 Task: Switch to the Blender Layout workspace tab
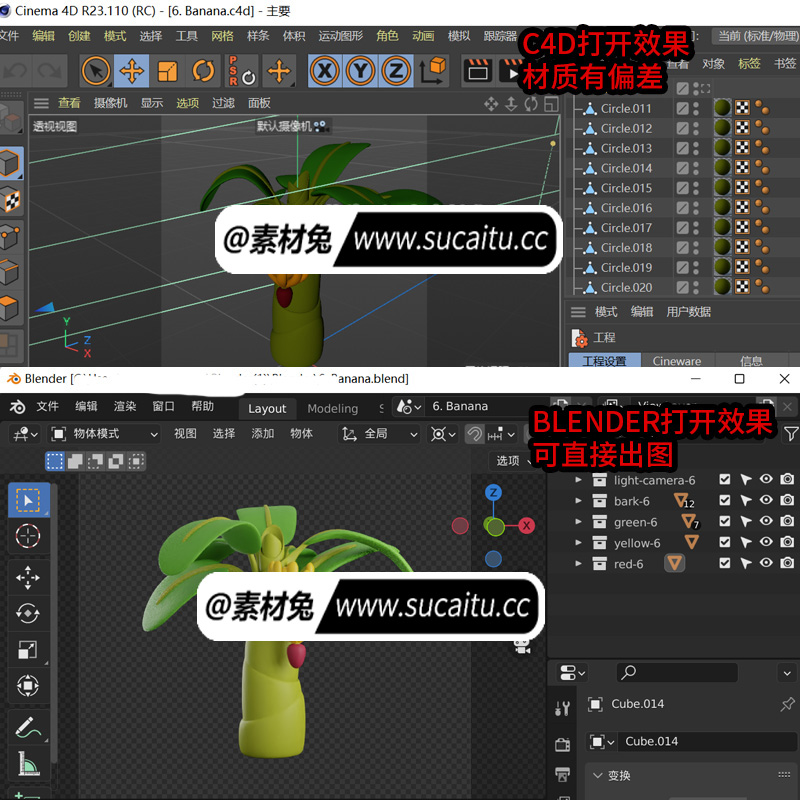(267, 409)
